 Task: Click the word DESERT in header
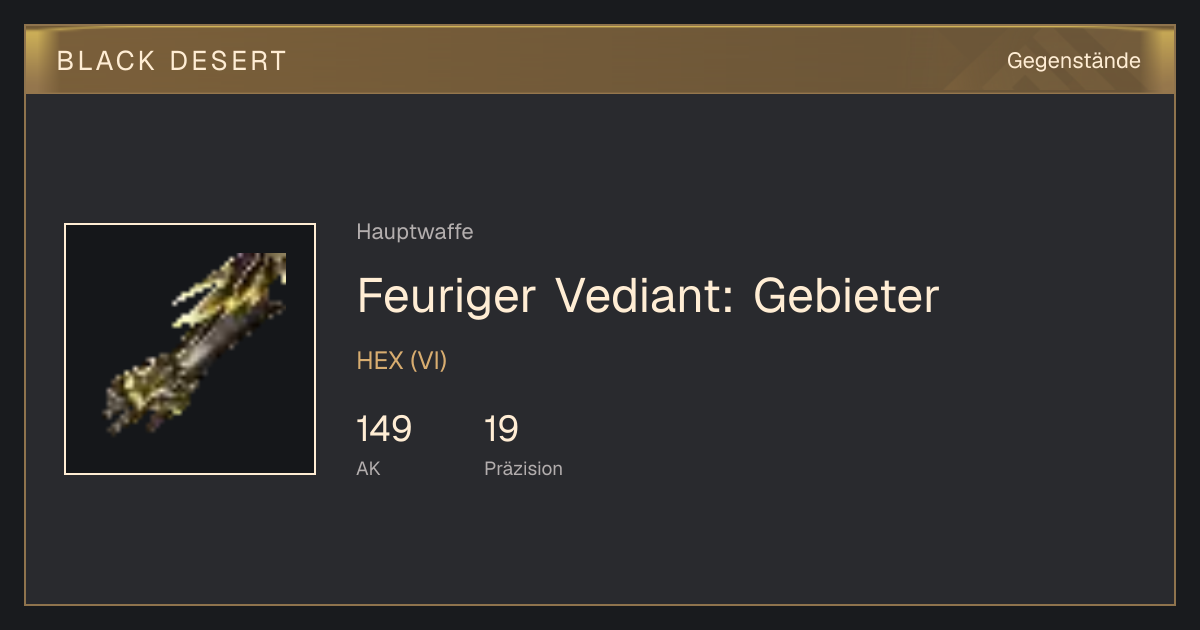click(229, 61)
